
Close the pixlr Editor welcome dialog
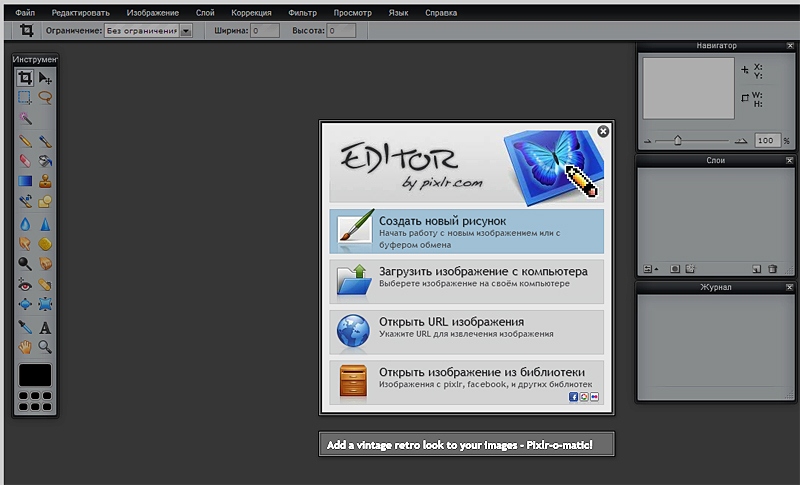[603, 132]
